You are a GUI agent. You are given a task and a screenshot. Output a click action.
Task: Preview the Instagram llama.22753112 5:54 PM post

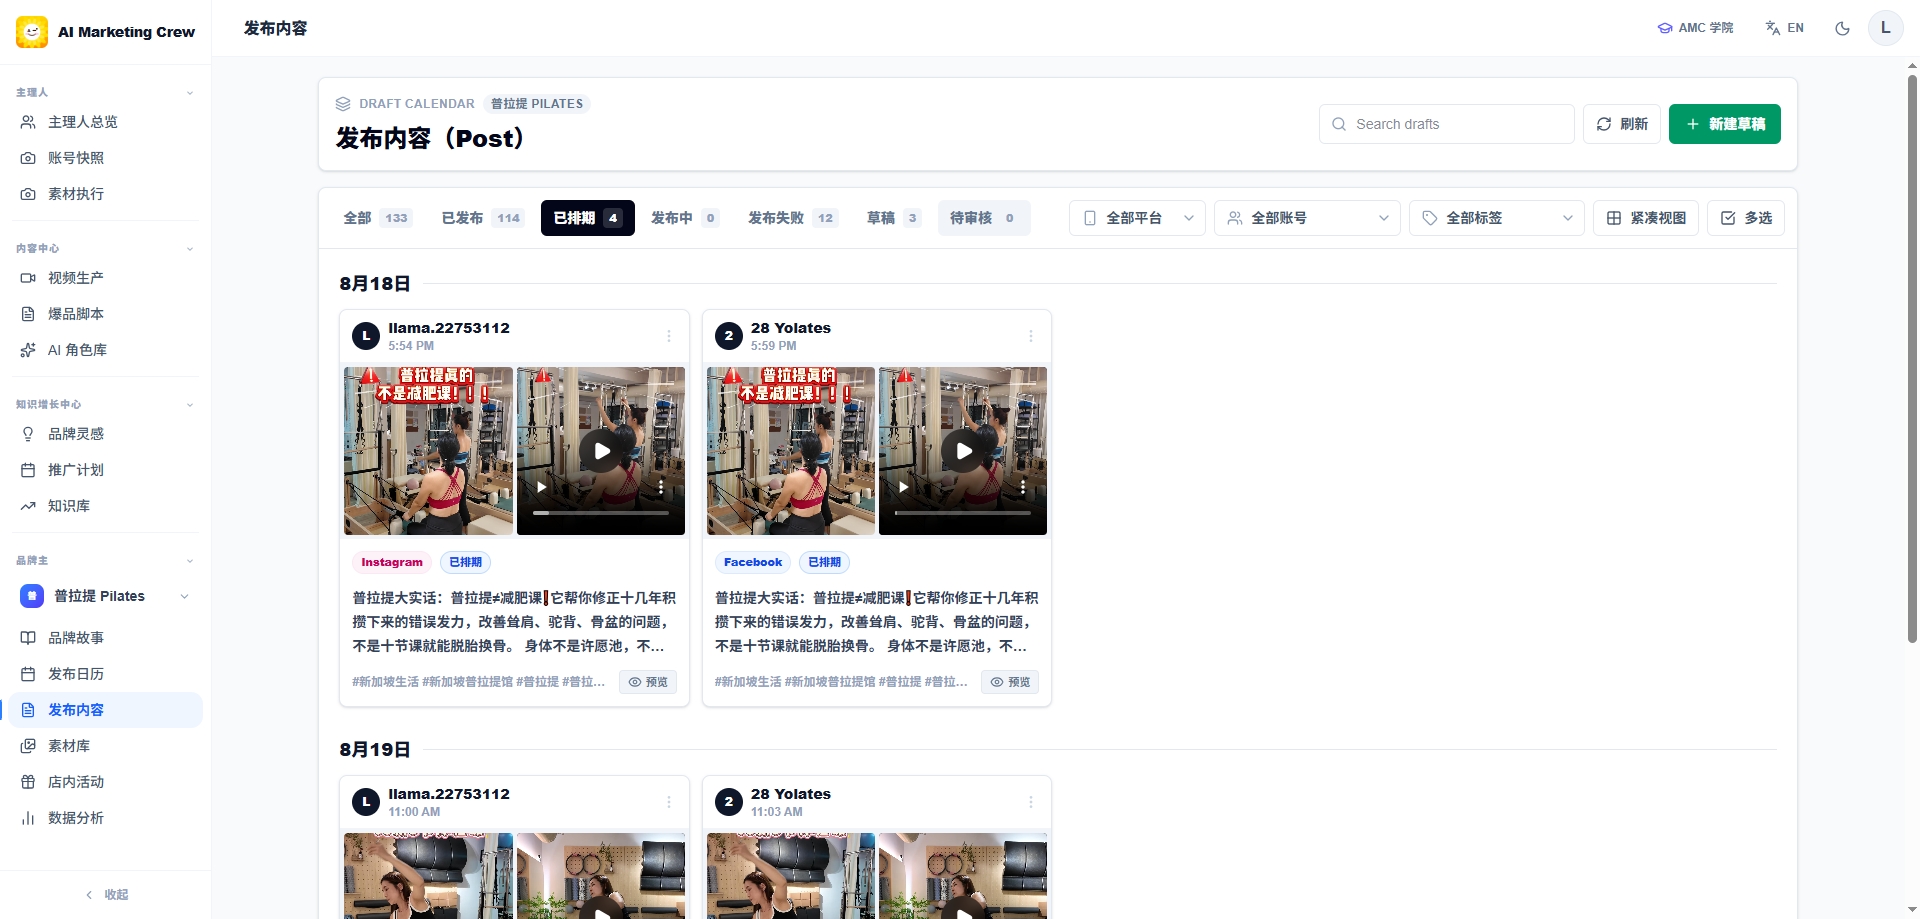648,682
